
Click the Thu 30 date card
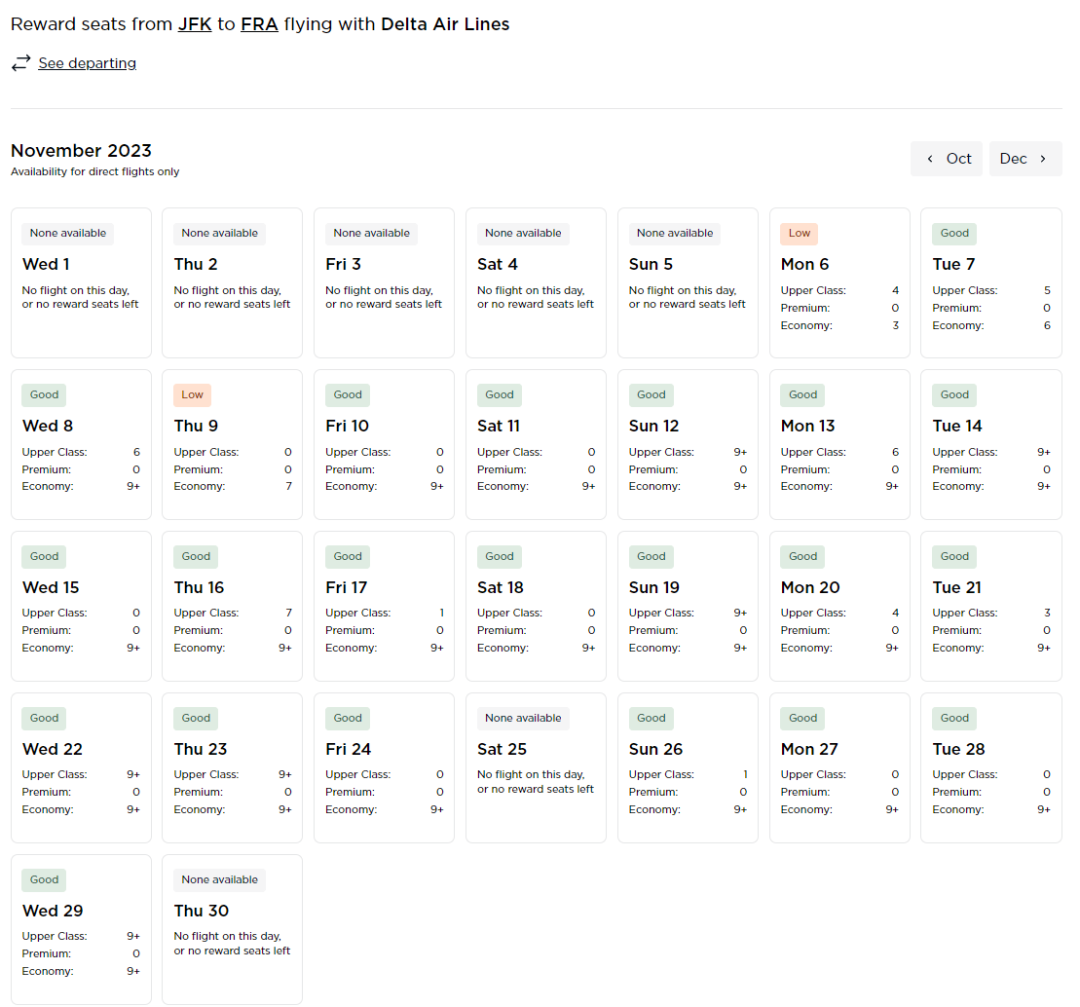232,929
